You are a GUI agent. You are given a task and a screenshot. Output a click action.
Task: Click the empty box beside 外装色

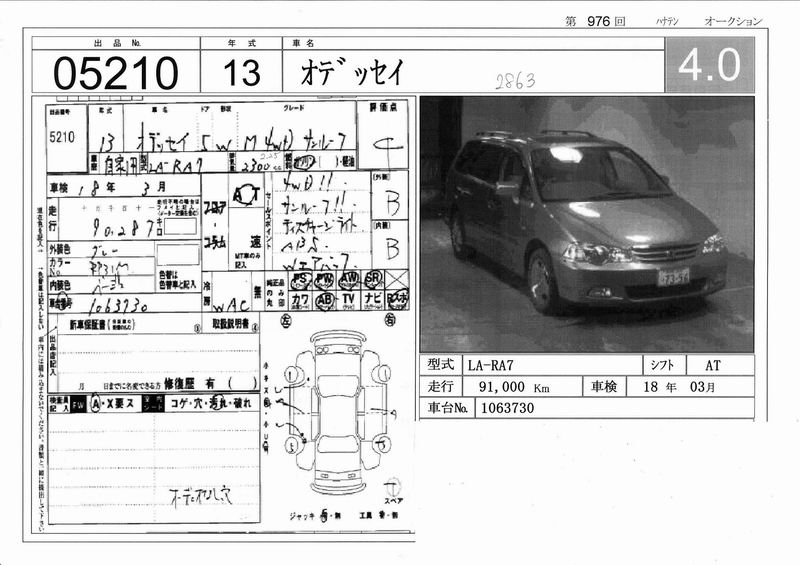click(178, 254)
